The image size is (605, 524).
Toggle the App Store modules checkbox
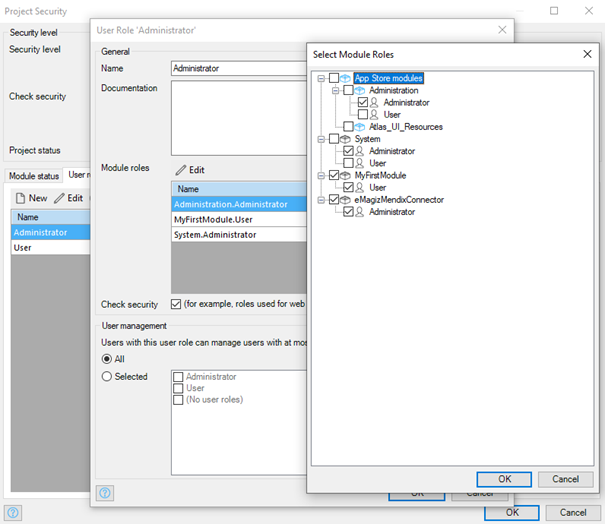coord(334,78)
